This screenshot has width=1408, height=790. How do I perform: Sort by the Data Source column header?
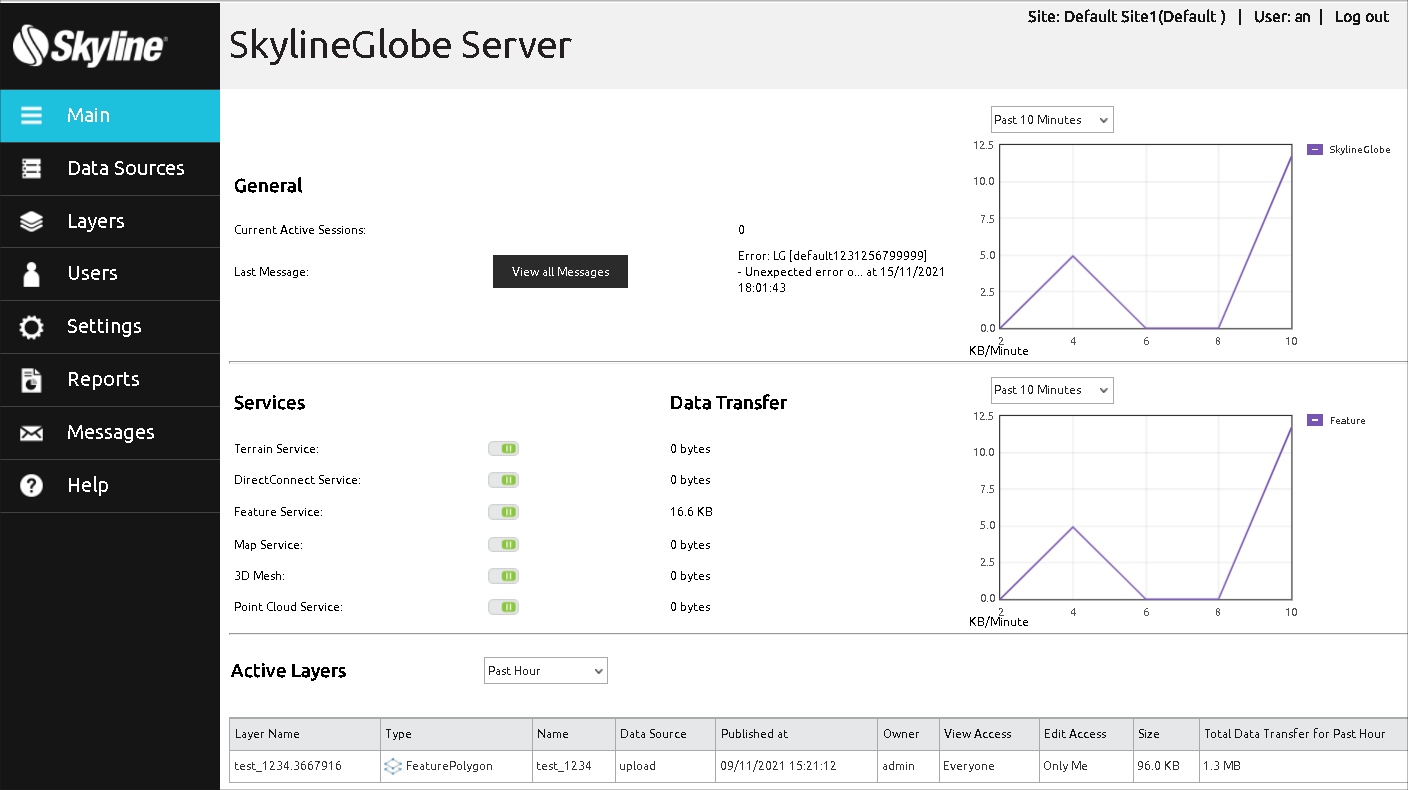tap(665, 734)
